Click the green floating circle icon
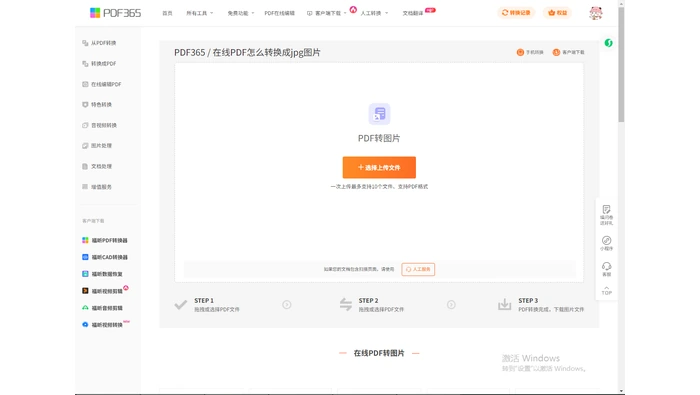Viewport: 700px width, 395px height. [608, 43]
